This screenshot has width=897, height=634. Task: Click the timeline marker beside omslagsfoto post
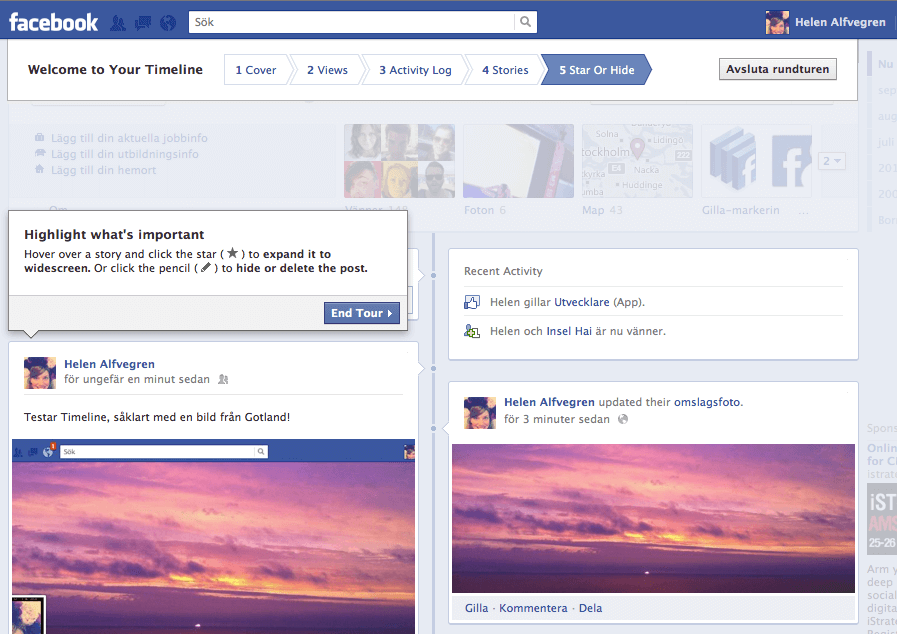[434, 428]
